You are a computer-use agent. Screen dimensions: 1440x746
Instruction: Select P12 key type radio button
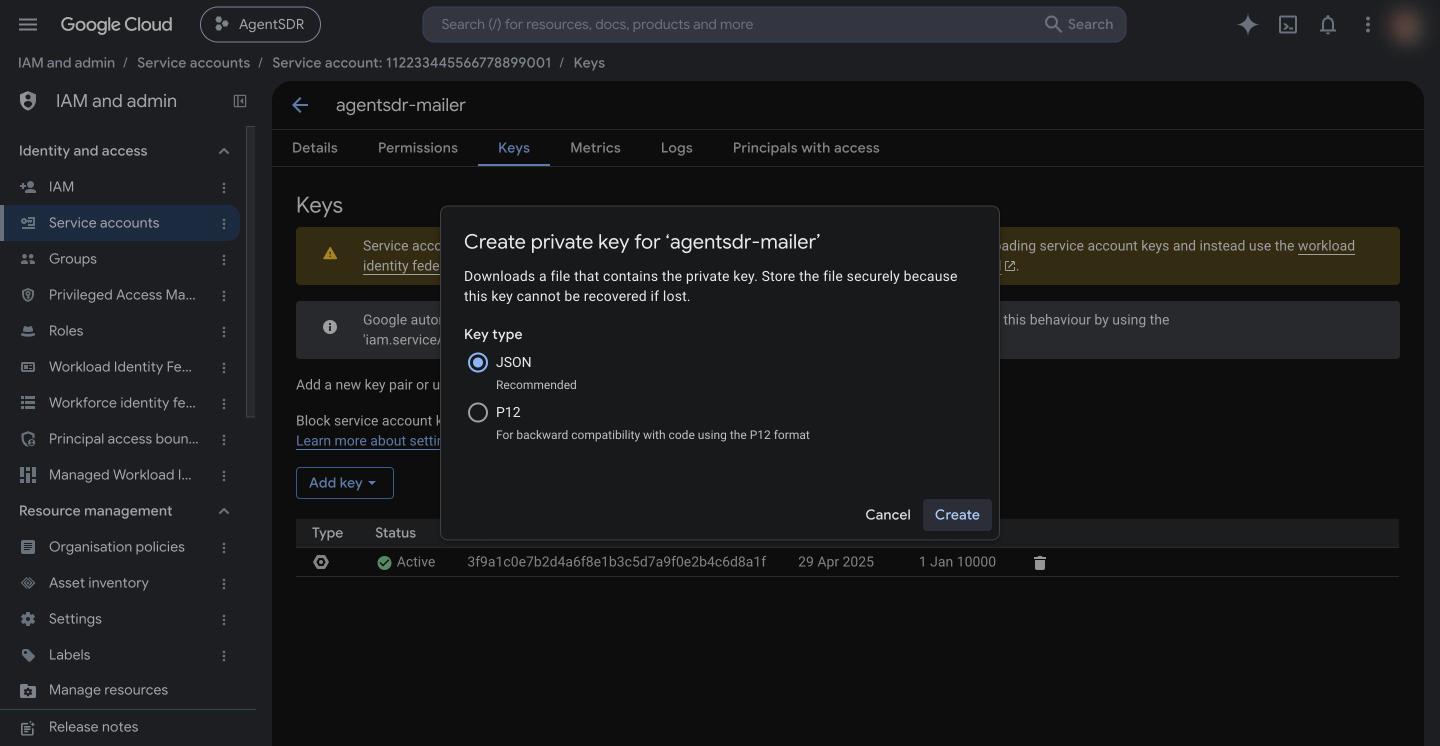478,412
